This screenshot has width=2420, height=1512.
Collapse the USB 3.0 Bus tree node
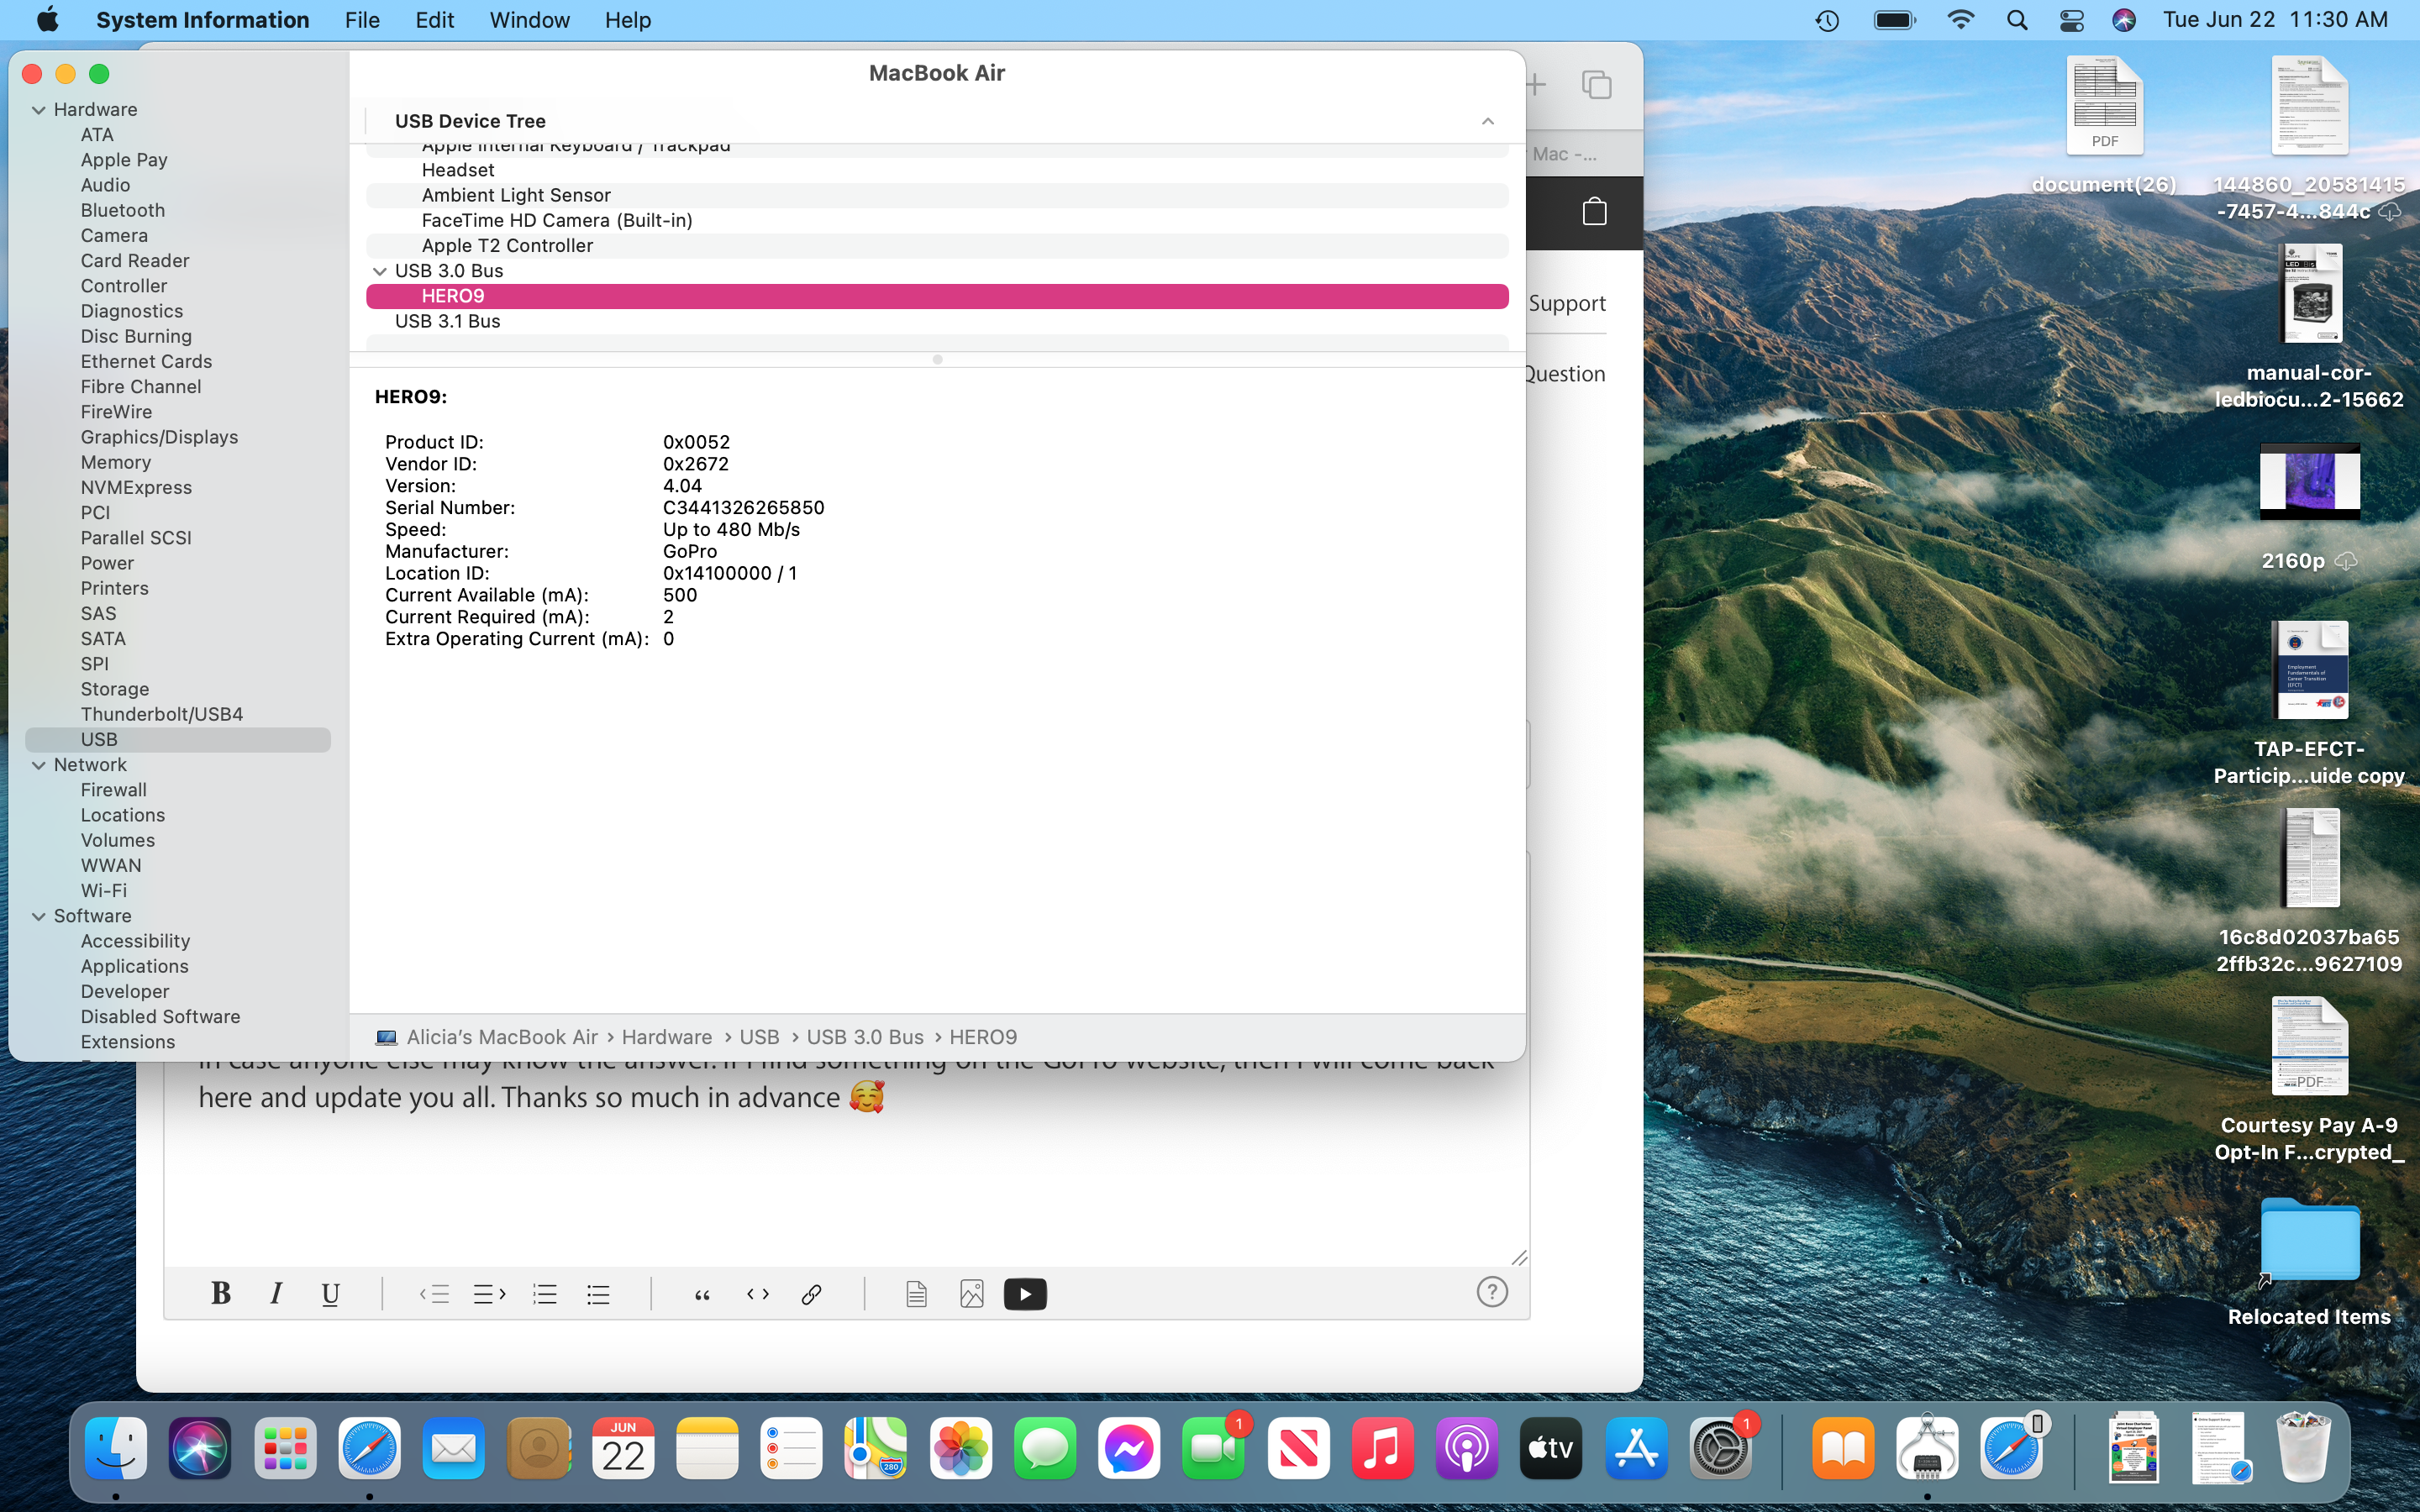click(x=380, y=271)
